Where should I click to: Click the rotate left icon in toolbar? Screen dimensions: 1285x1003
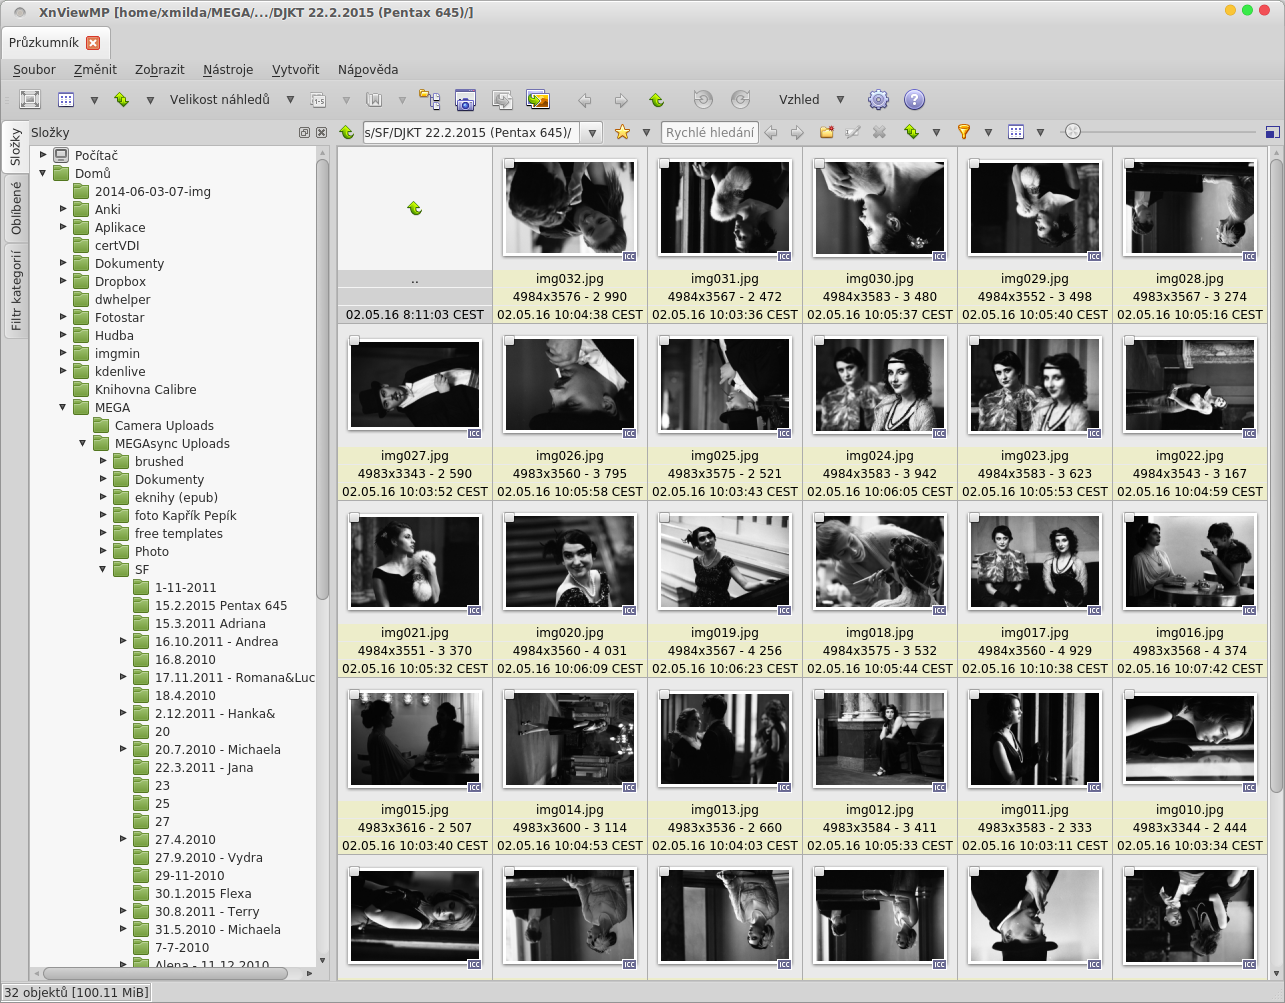tap(703, 100)
